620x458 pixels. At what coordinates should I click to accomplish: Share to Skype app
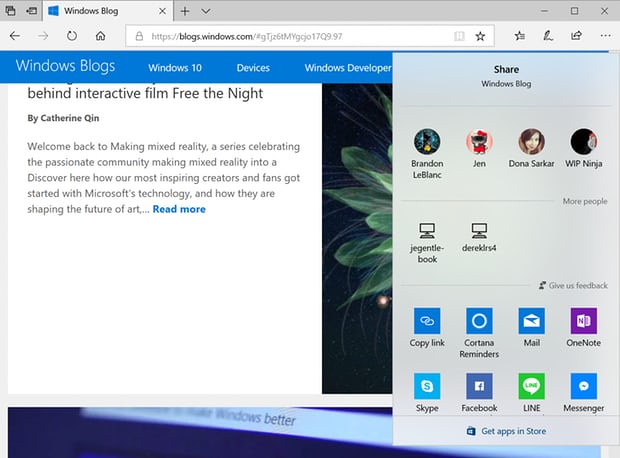pyautogui.click(x=427, y=386)
